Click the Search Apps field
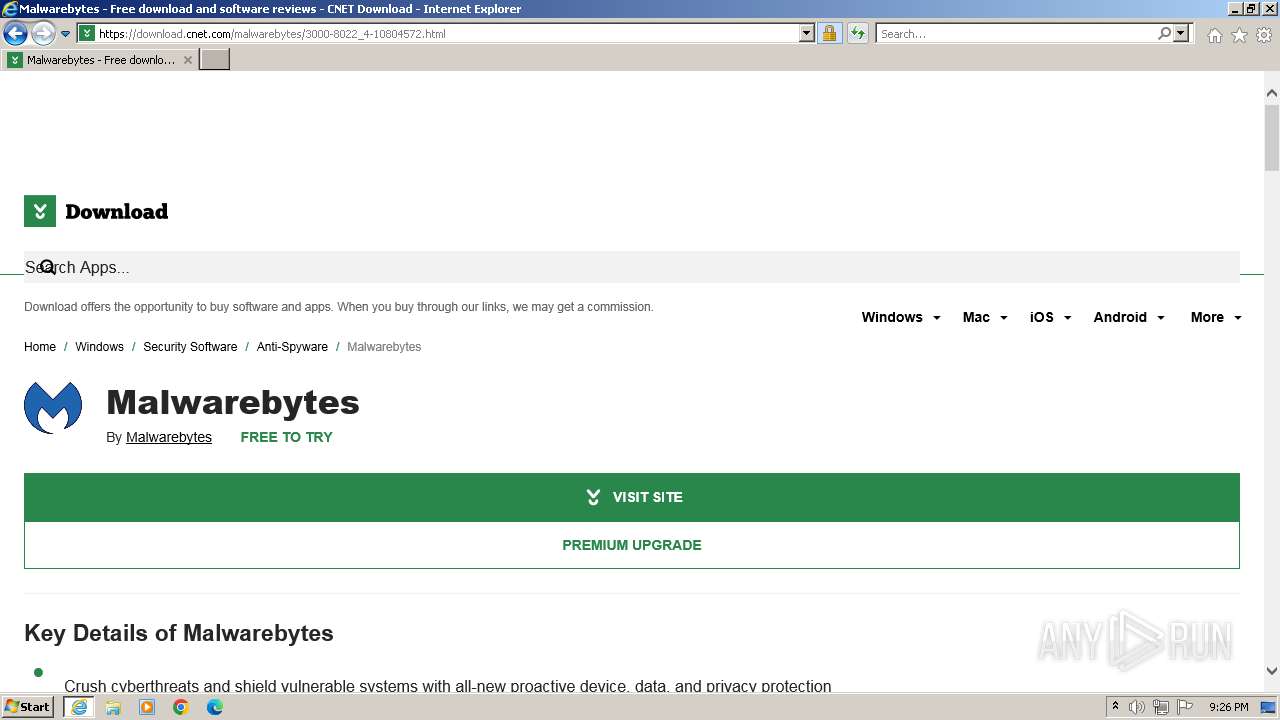This screenshot has height=720, width=1280. click(632, 267)
